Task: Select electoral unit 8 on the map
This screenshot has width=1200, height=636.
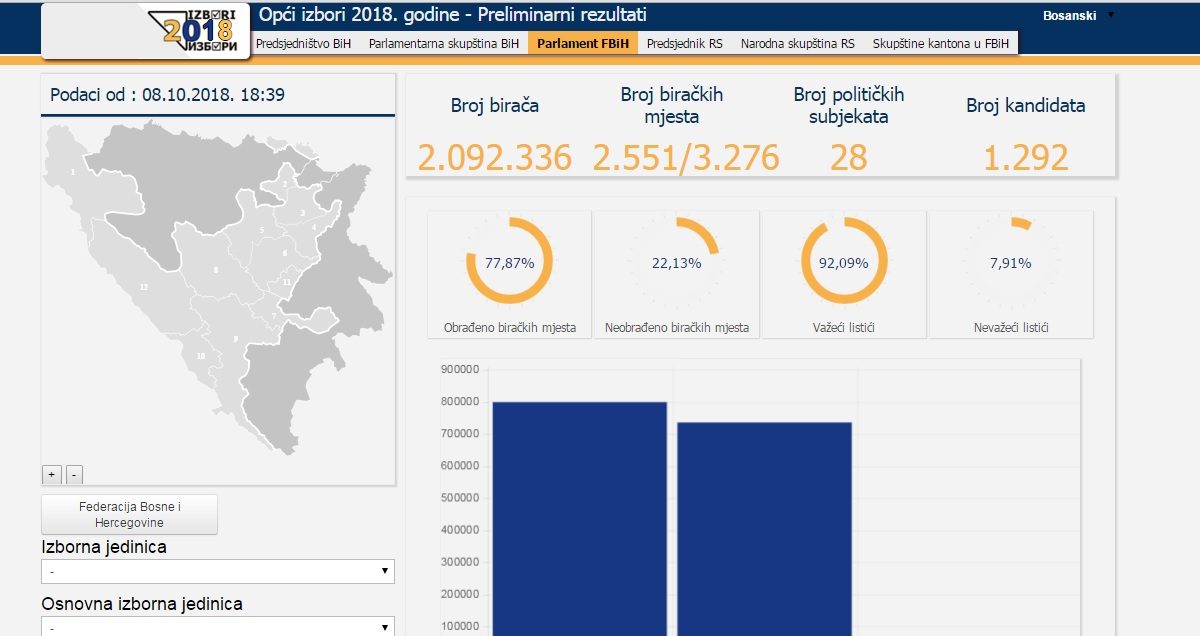Action: pyautogui.click(x=215, y=270)
